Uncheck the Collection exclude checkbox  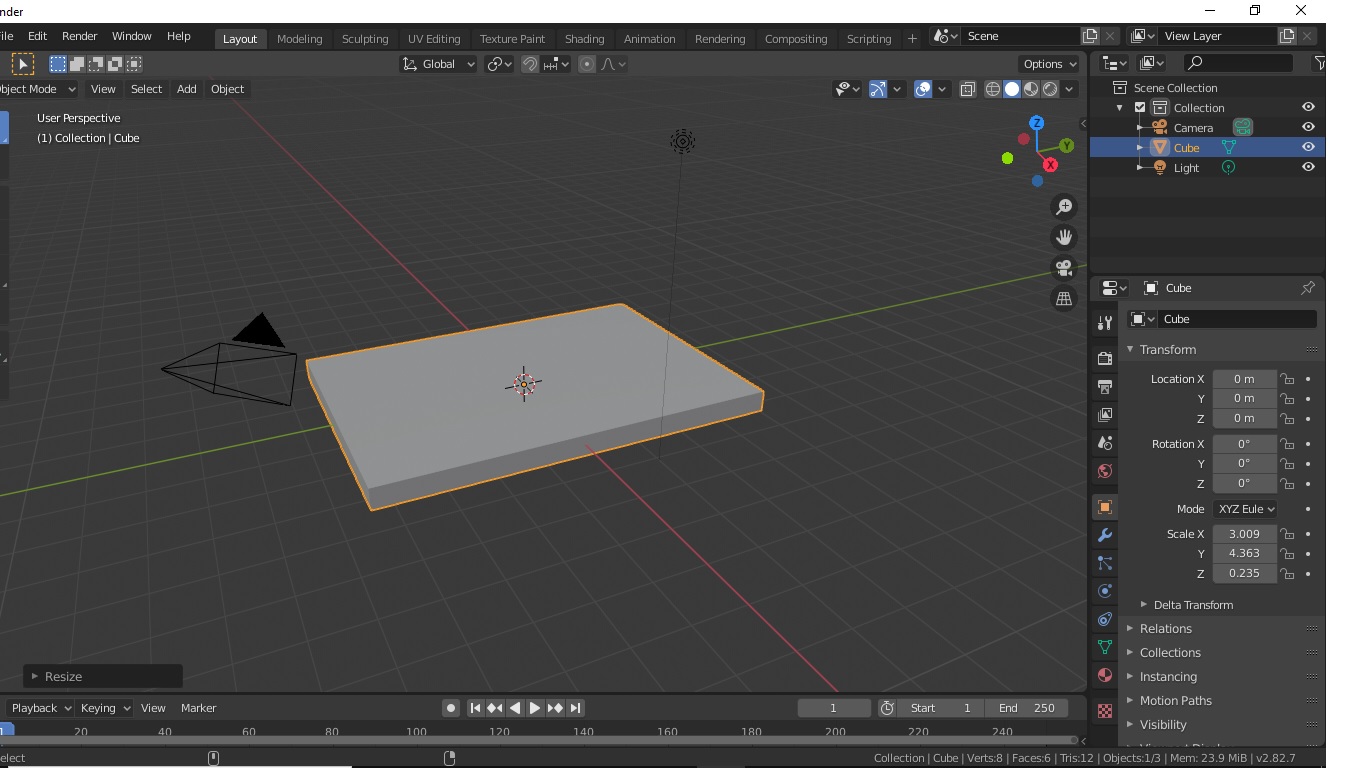(1139, 107)
